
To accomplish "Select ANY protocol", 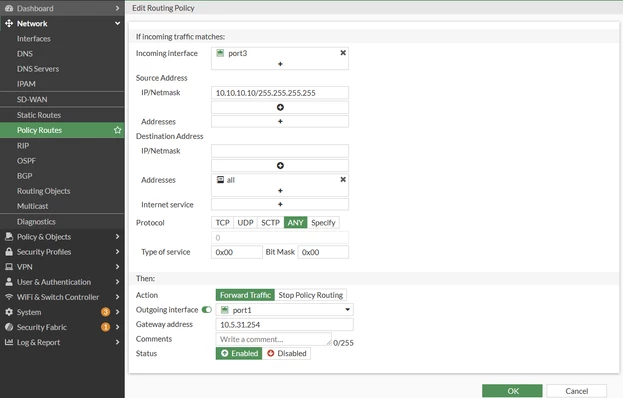I will 296,223.
